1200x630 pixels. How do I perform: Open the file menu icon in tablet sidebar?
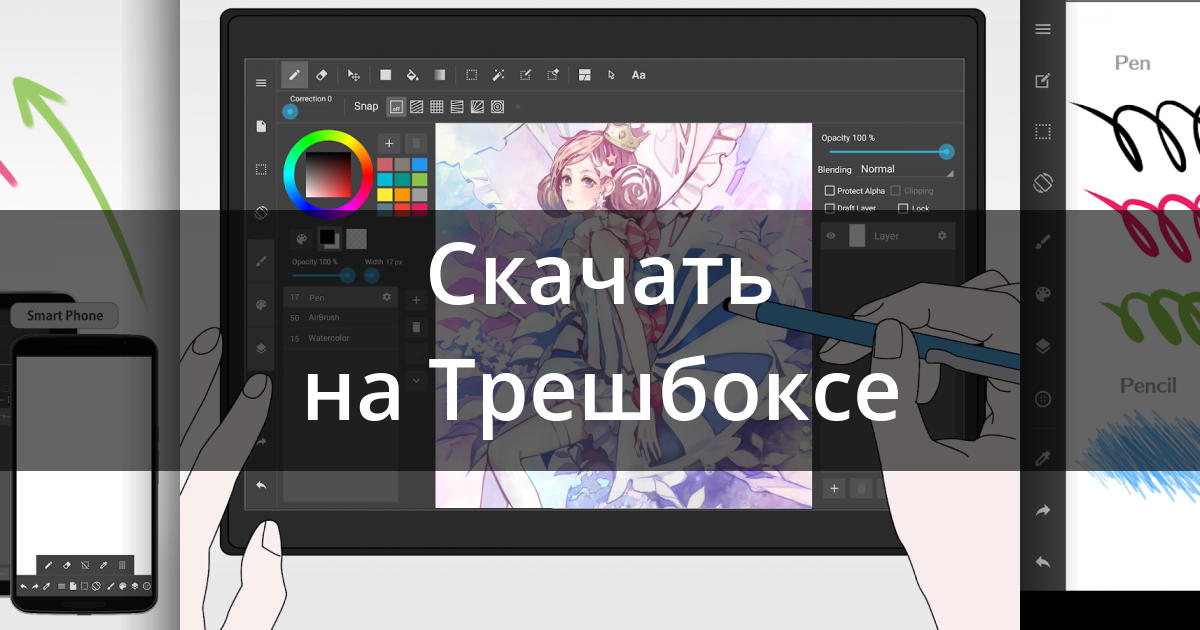pyautogui.click(x=261, y=126)
